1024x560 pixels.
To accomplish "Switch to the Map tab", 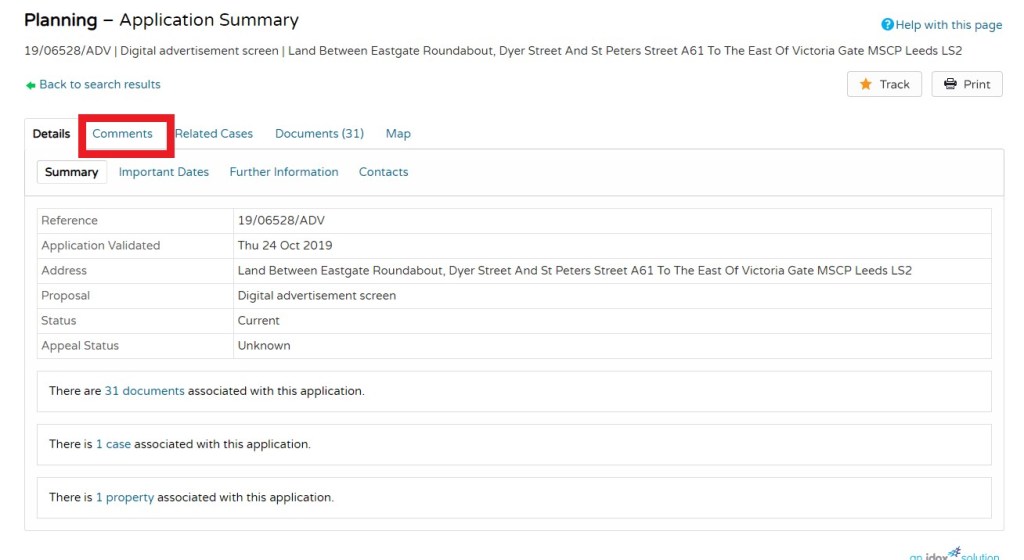I will (x=398, y=134).
